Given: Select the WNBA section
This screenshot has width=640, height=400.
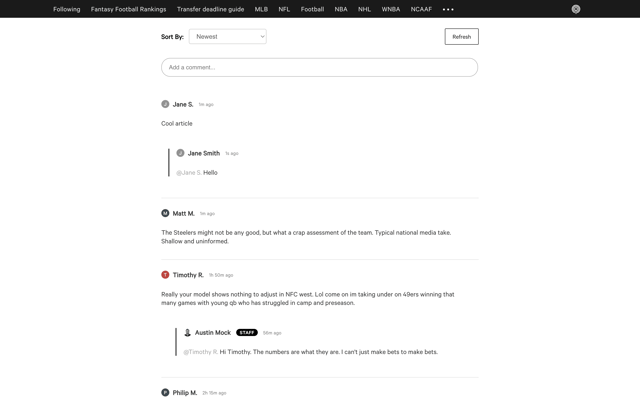Looking at the screenshot, I should (391, 9).
